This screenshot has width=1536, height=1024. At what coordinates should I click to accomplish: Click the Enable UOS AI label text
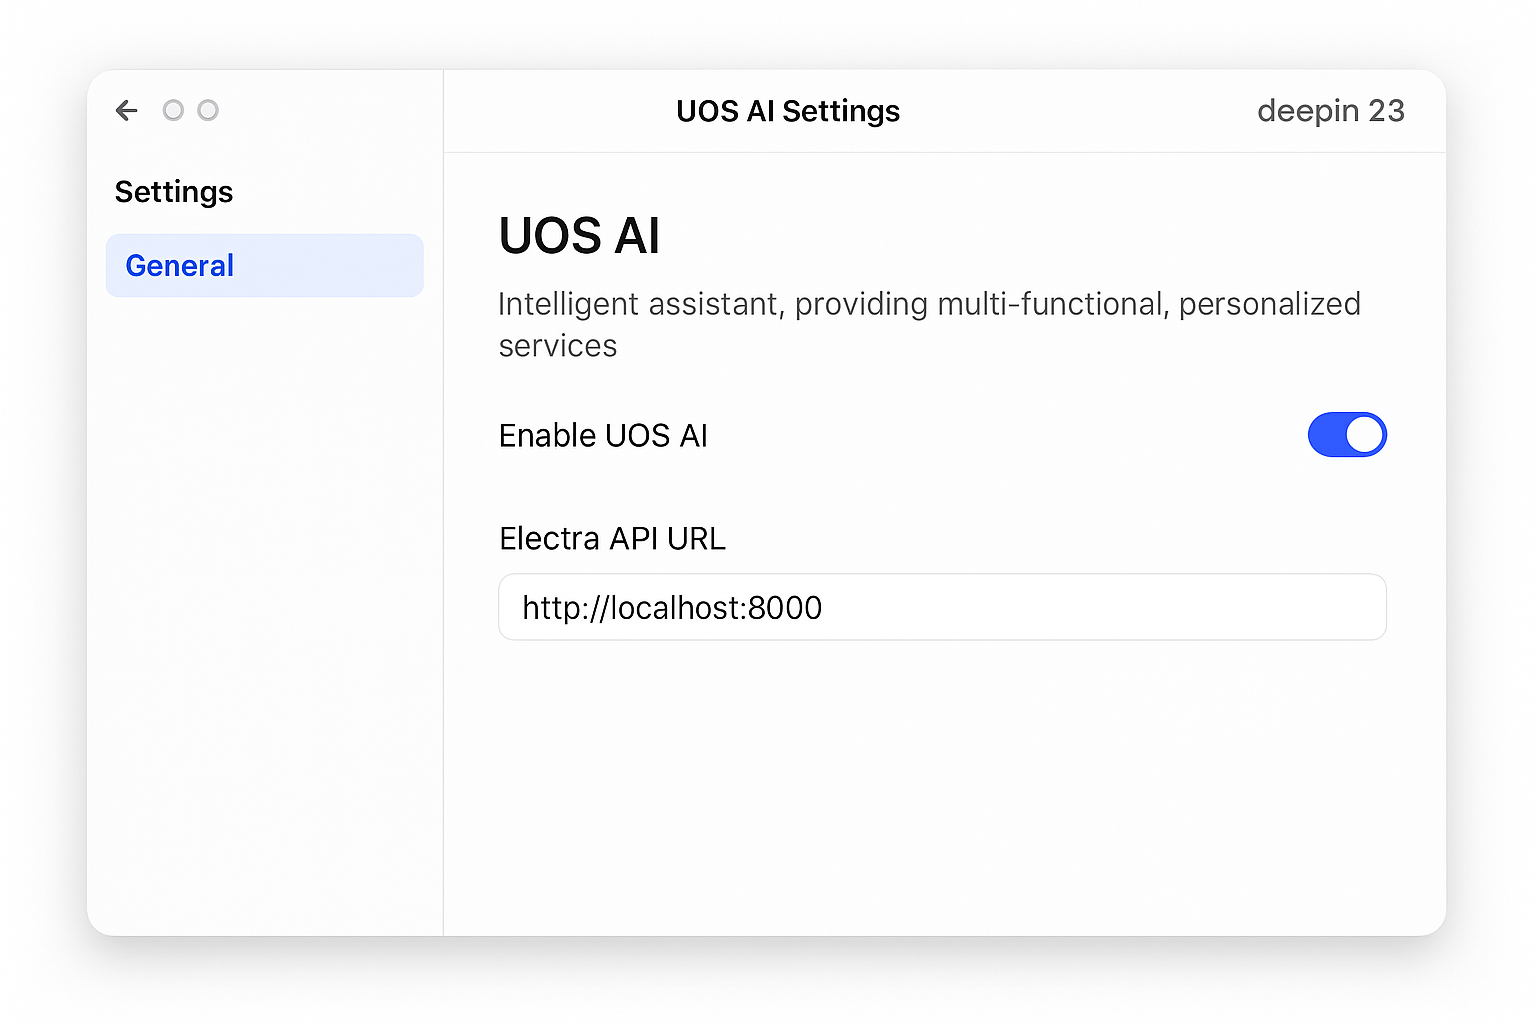click(x=603, y=436)
